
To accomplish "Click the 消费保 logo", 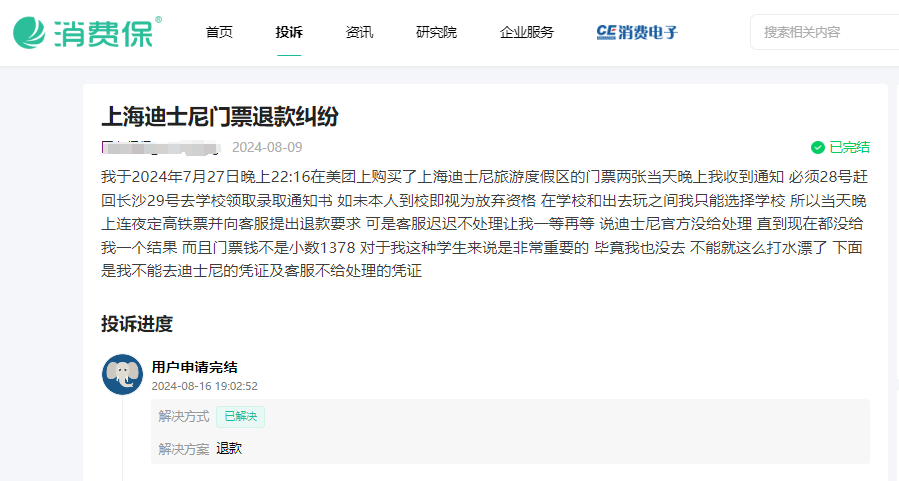I will pos(87,32).
